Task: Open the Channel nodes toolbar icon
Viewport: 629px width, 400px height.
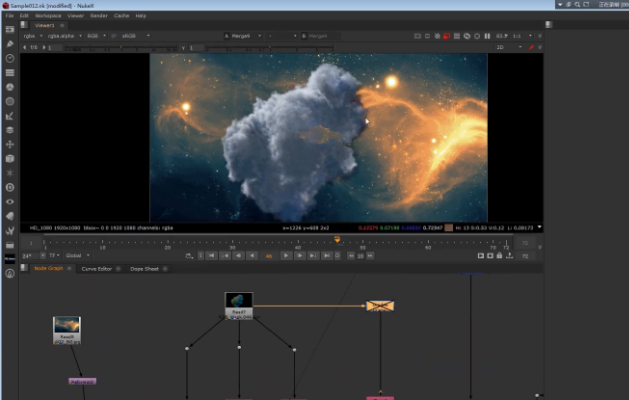Action: (x=10, y=73)
